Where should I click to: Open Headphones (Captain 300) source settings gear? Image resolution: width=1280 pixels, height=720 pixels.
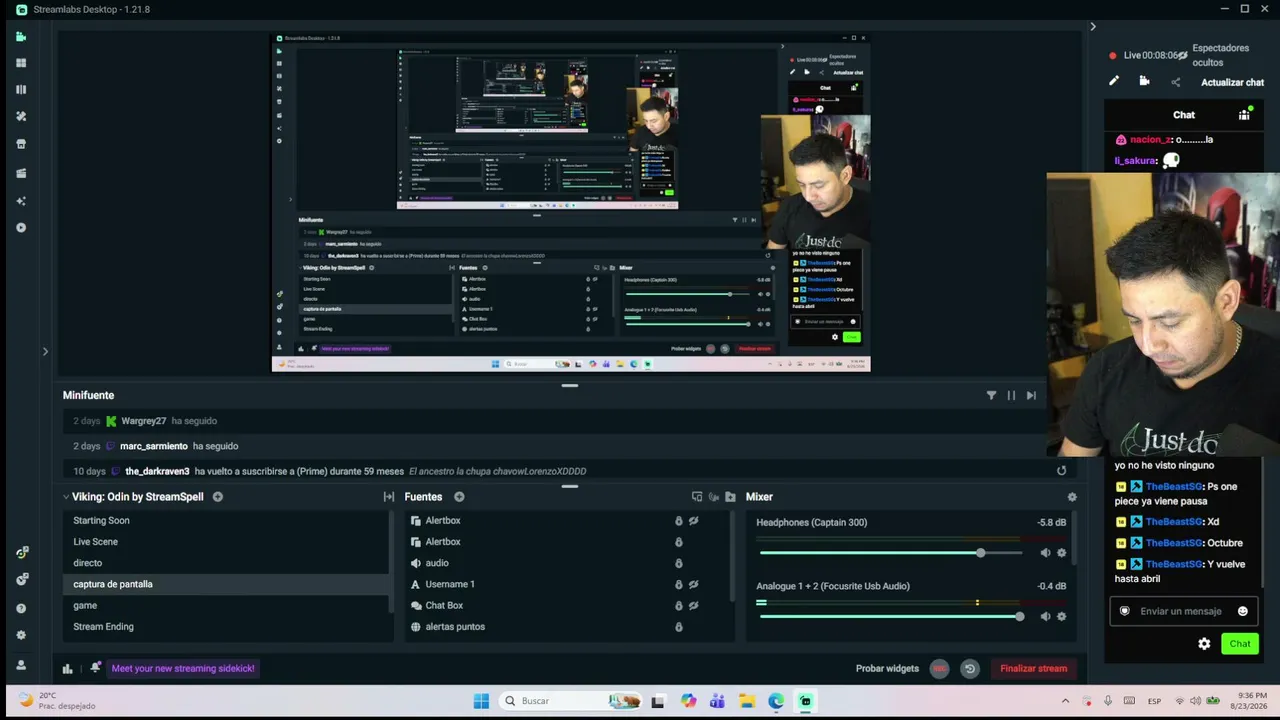1061,553
